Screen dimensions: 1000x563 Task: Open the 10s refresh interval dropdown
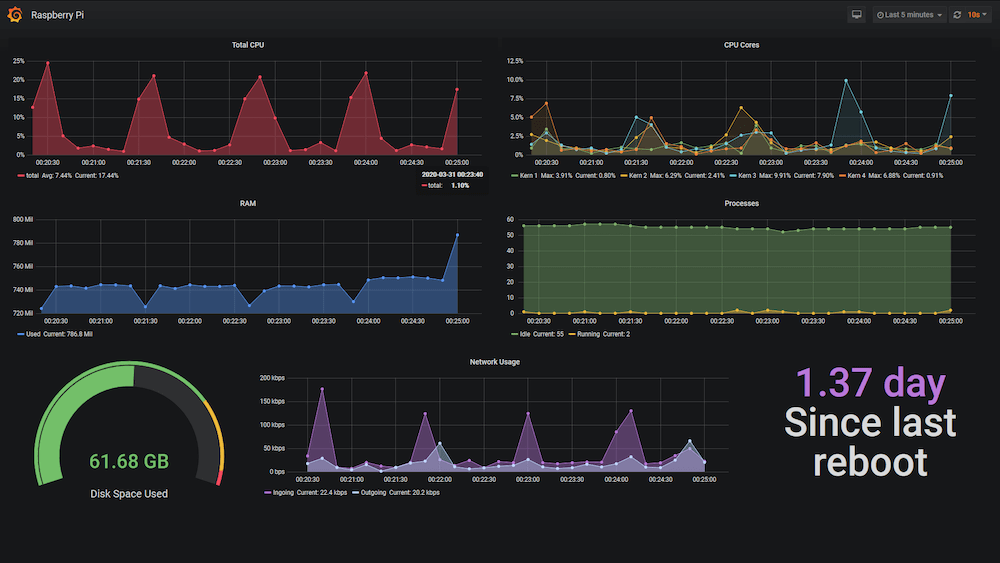point(976,15)
